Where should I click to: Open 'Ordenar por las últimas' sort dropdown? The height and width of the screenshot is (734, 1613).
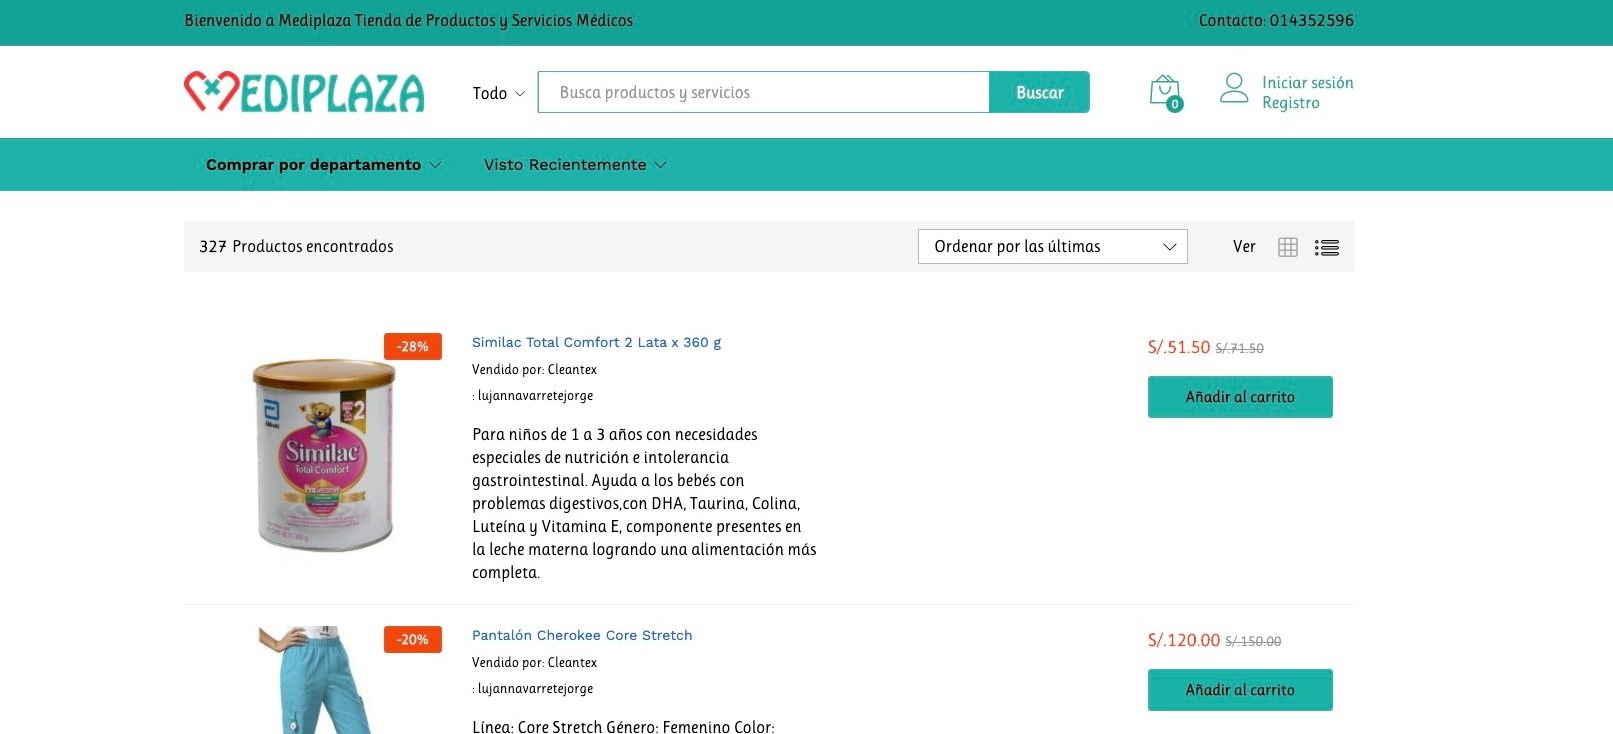(x=1053, y=247)
